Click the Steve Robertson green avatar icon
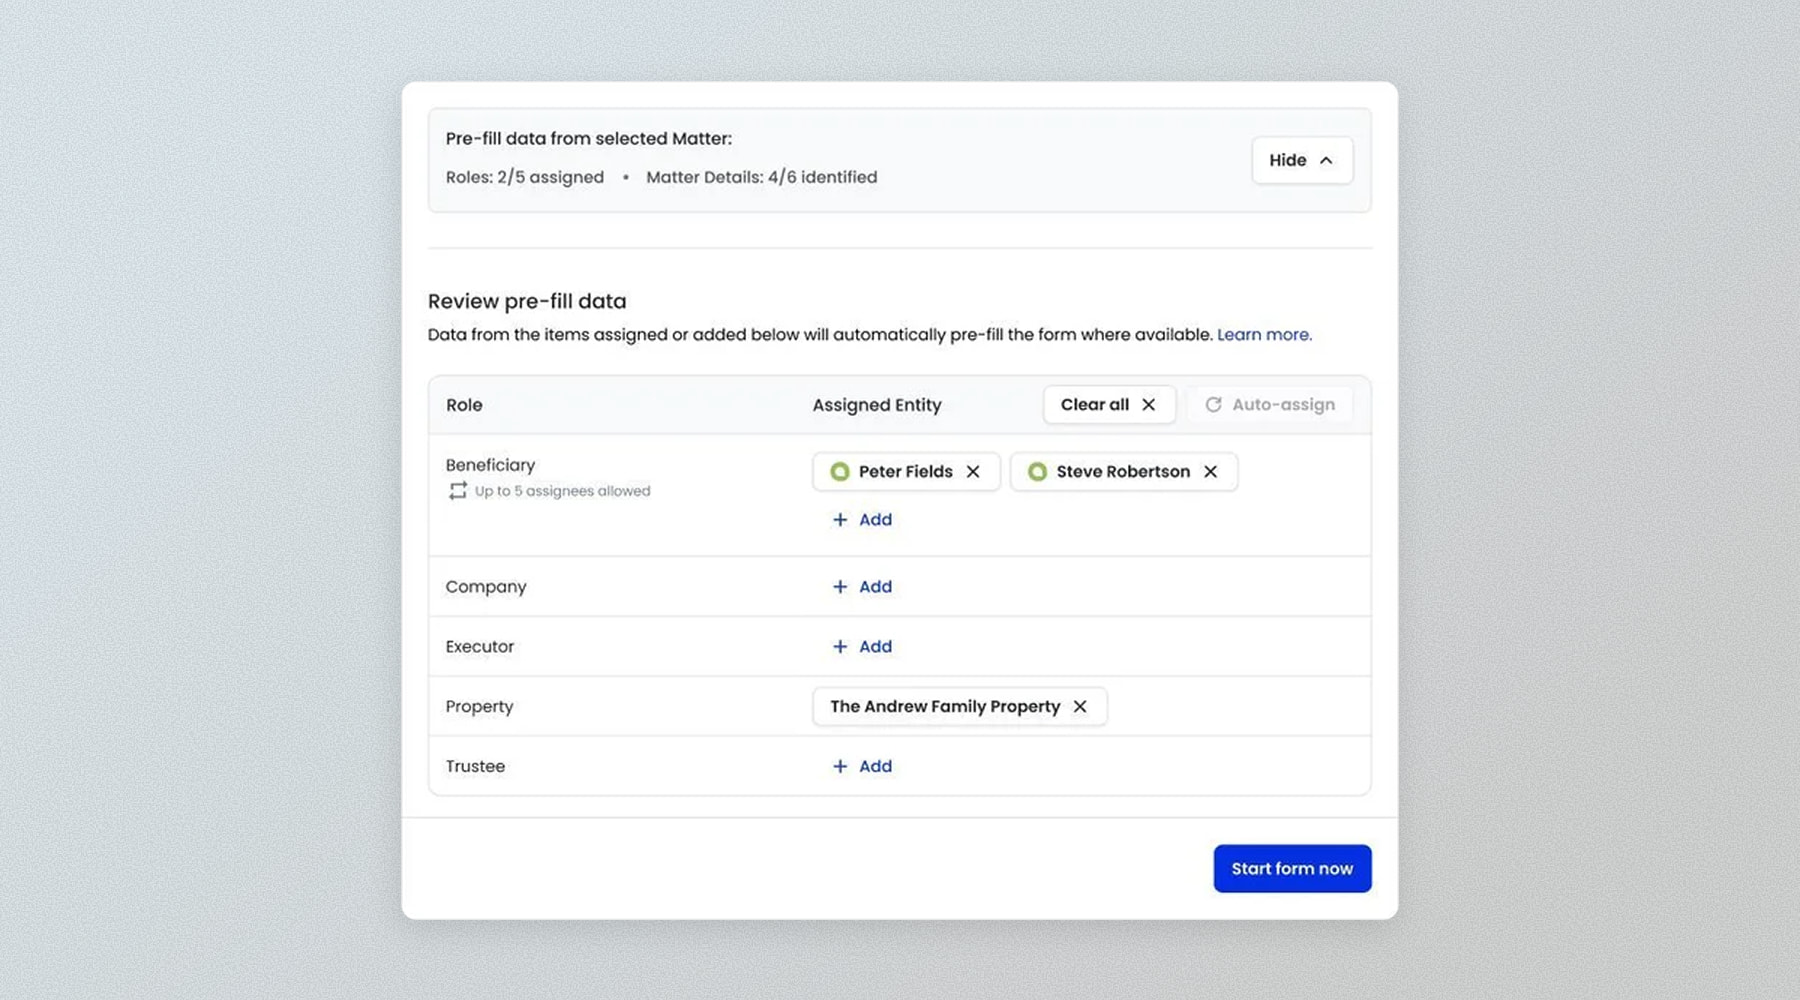This screenshot has width=1800, height=1000. coord(1037,472)
